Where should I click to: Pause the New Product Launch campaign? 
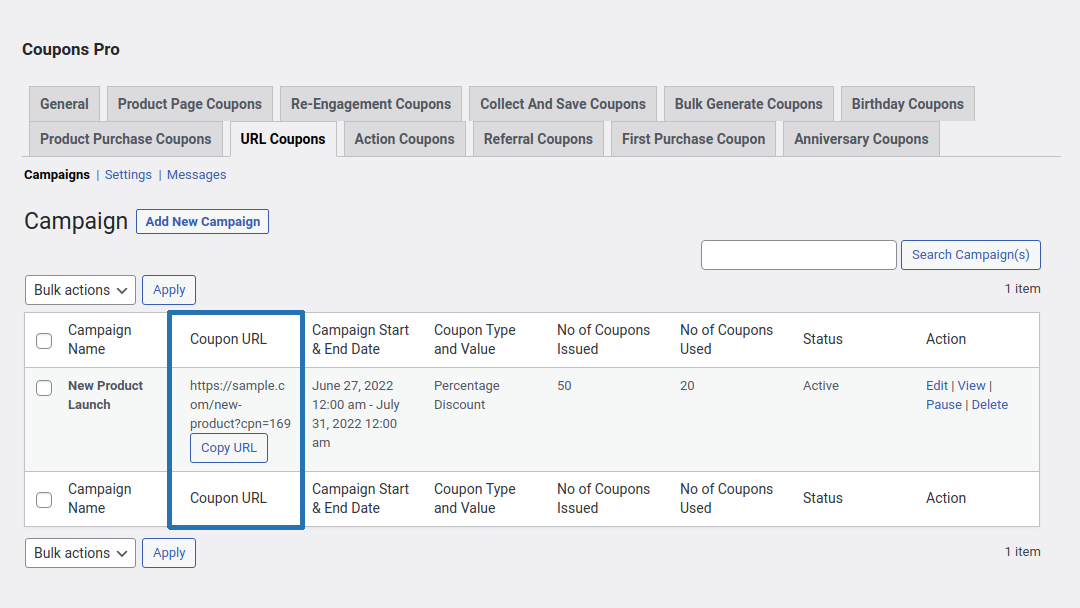point(944,404)
